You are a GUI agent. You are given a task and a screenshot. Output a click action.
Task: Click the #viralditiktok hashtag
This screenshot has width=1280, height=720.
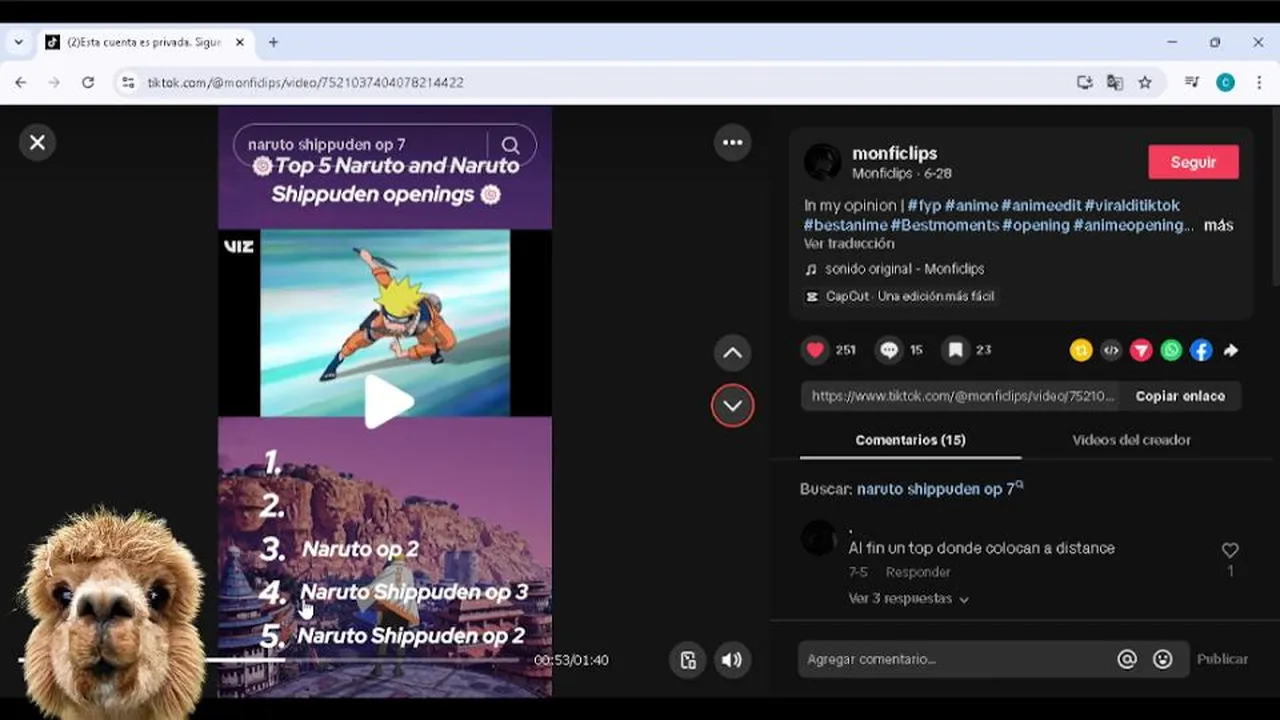click(x=1132, y=205)
